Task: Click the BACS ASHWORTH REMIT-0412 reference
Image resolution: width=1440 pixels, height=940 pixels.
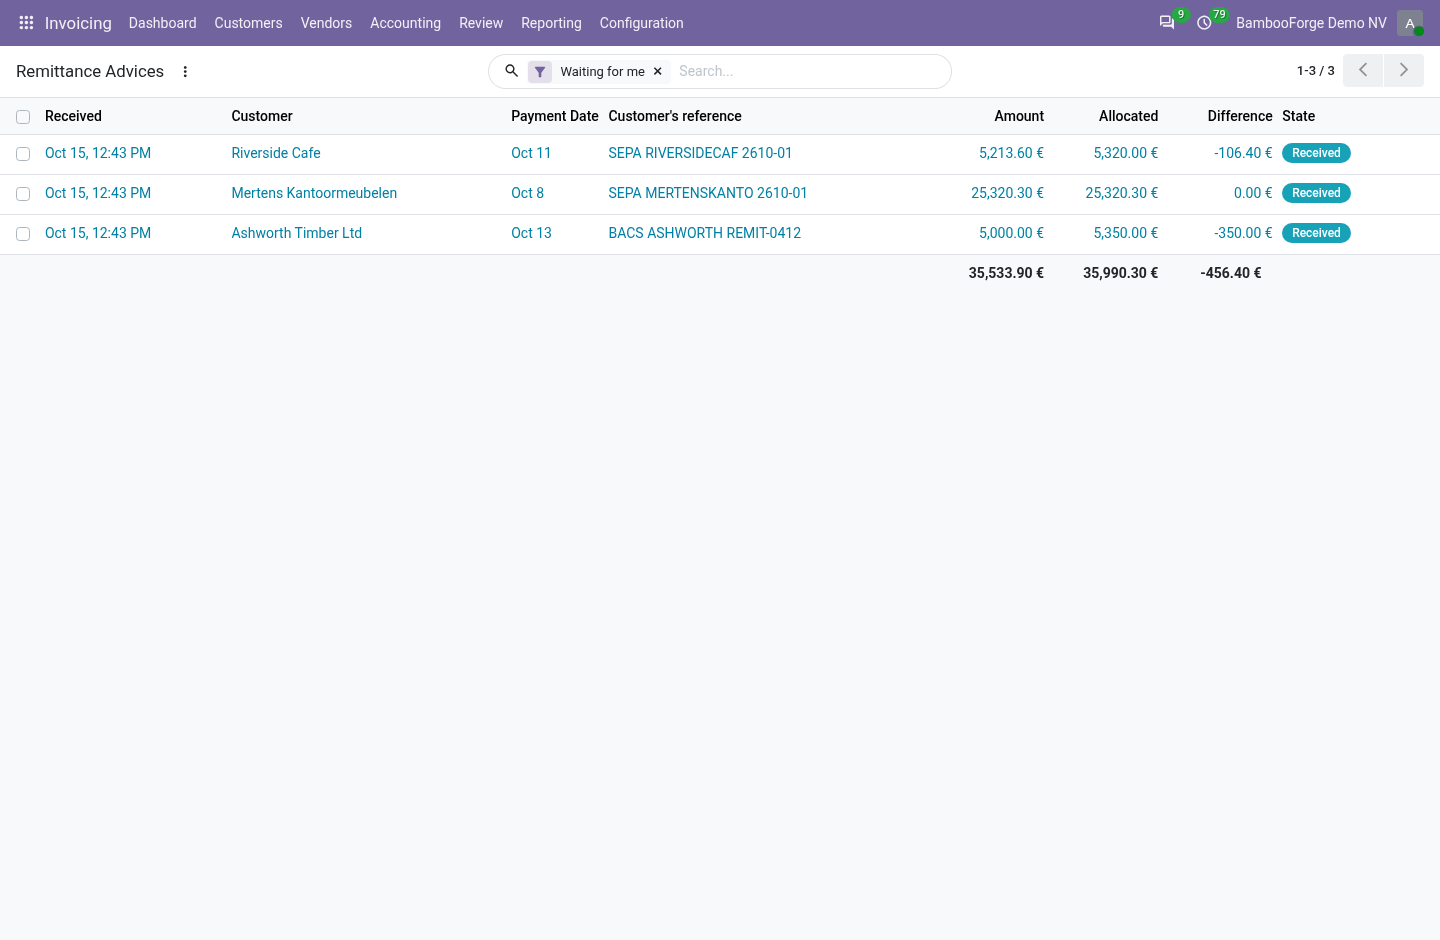Action: pyautogui.click(x=704, y=233)
